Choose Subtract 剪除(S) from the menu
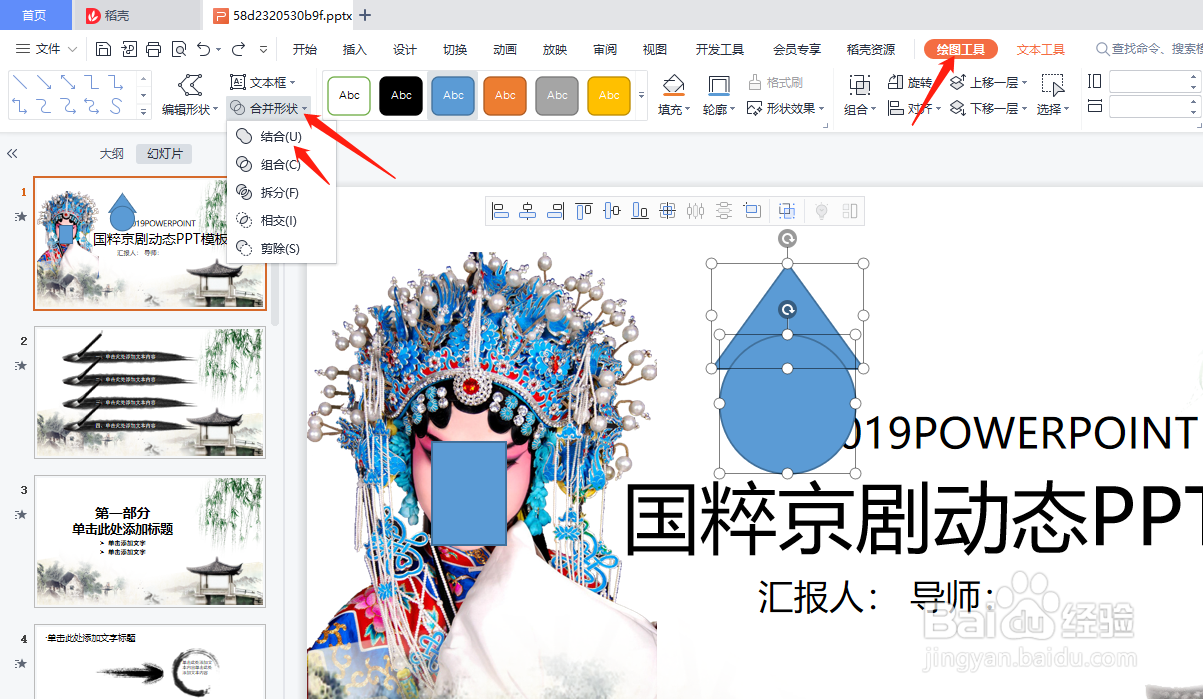 (x=281, y=248)
